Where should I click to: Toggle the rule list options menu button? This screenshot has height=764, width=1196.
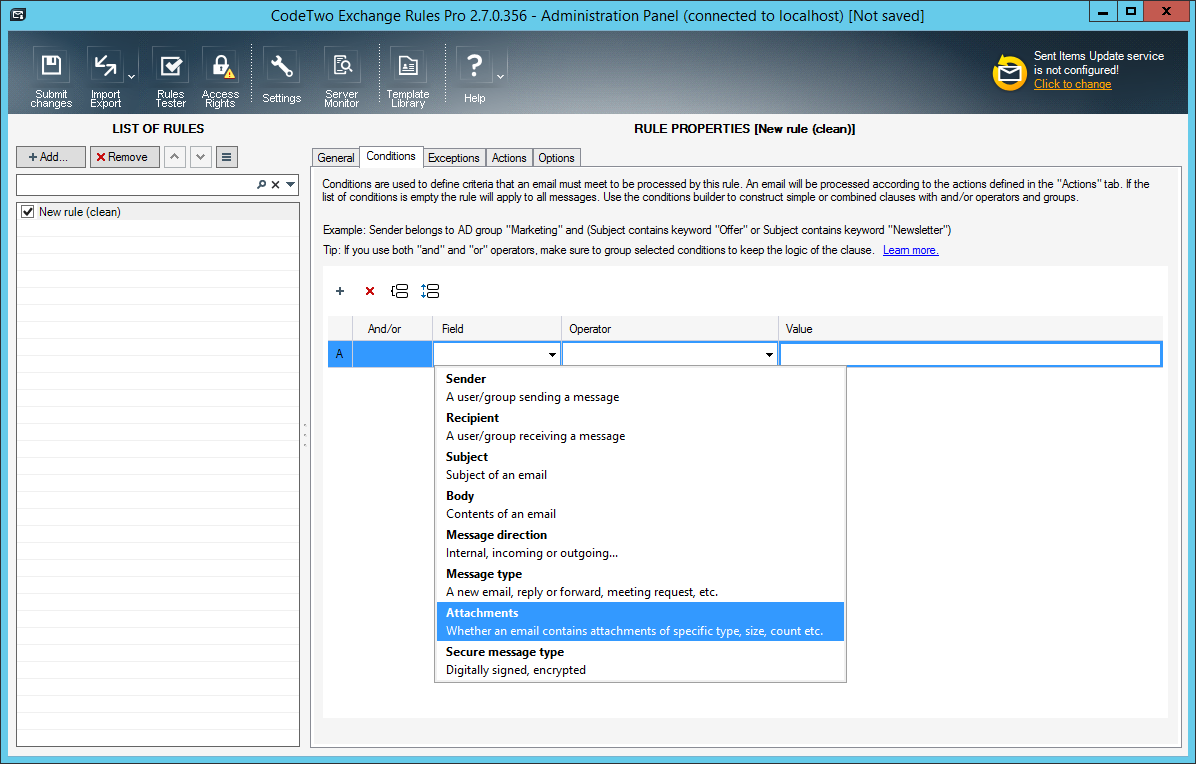tap(226, 156)
